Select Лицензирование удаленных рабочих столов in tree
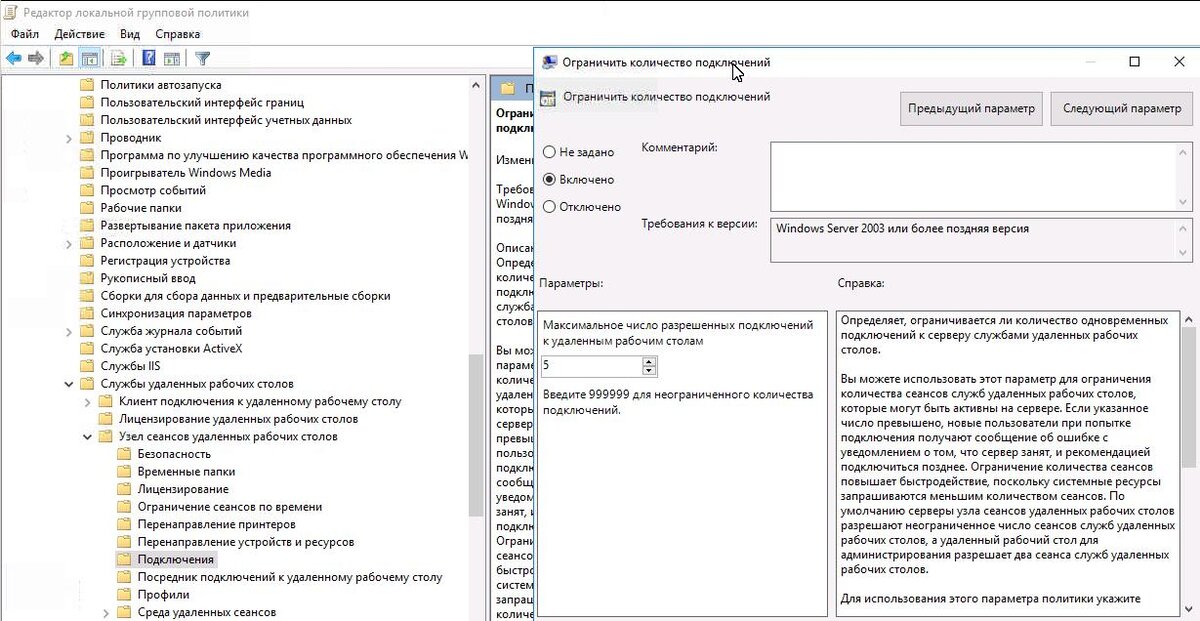 (238, 419)
